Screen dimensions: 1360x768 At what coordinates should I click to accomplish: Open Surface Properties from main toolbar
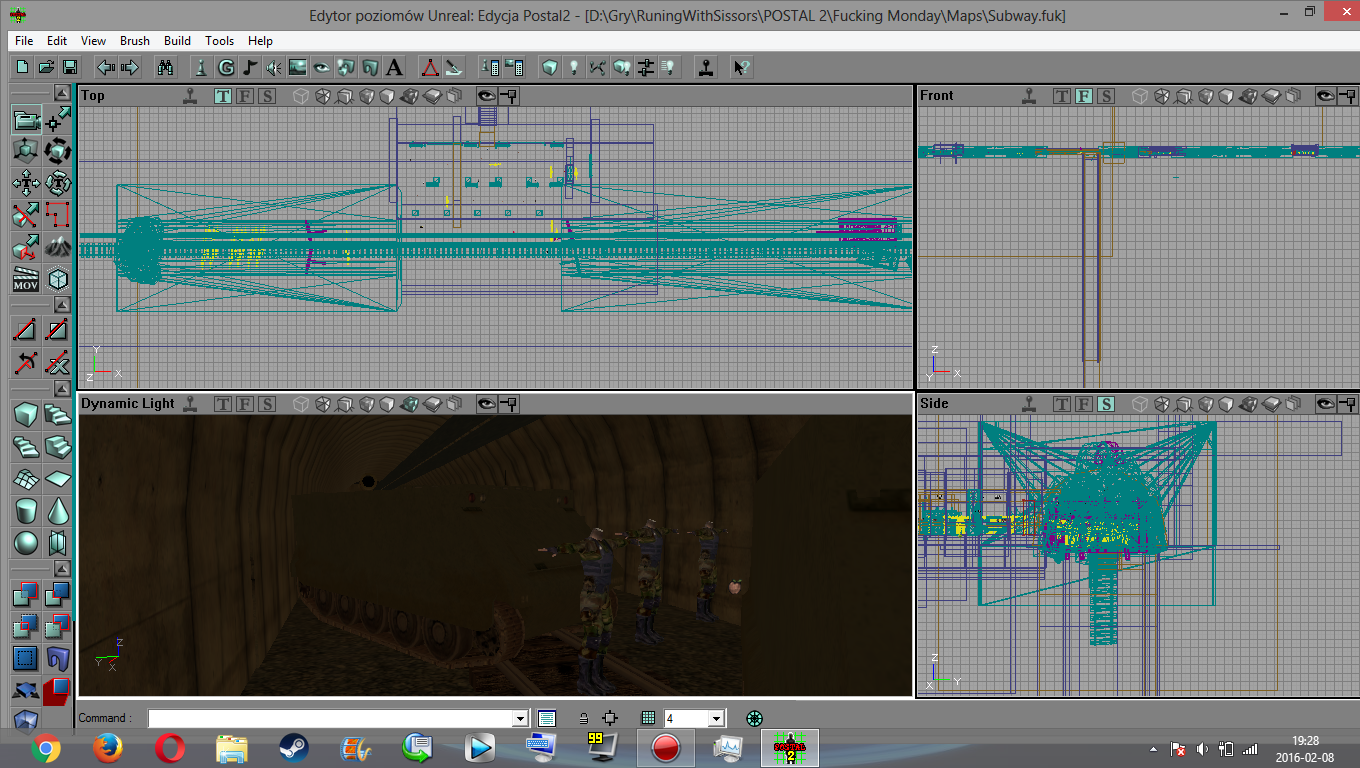[514, 67]
